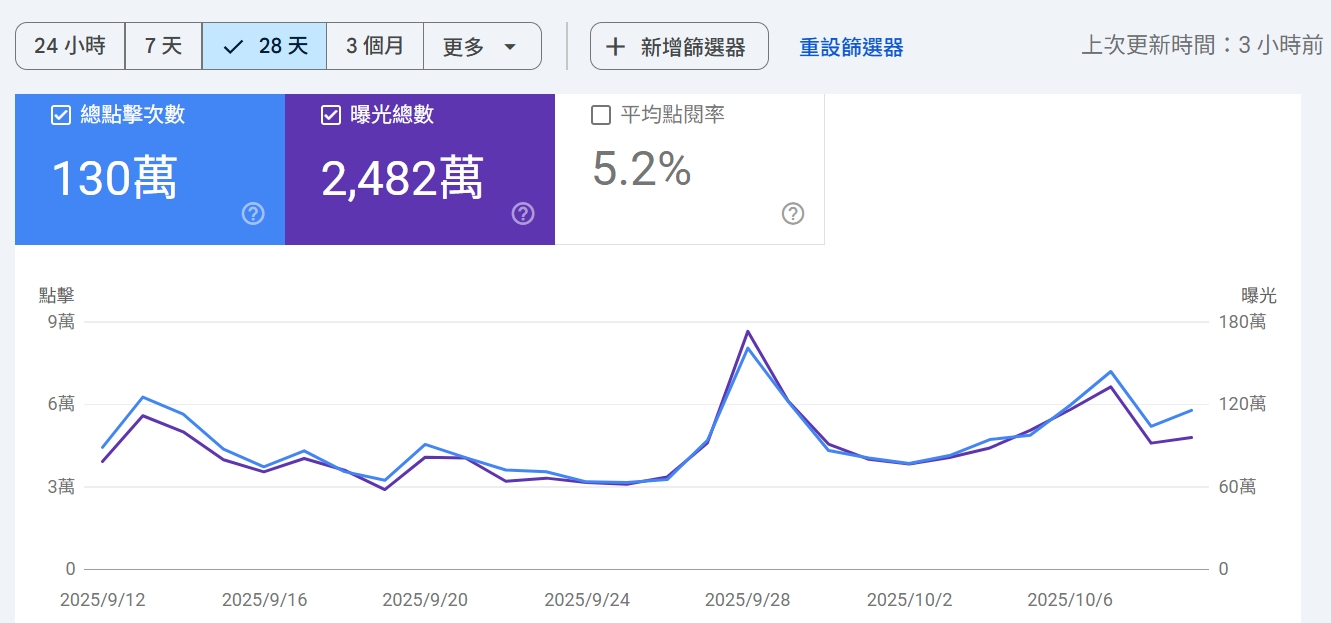Image resolution: width=1331 pixels, height=623 pixels.
Task: Click the 新增篩選器 button
Action: (679, 47)
